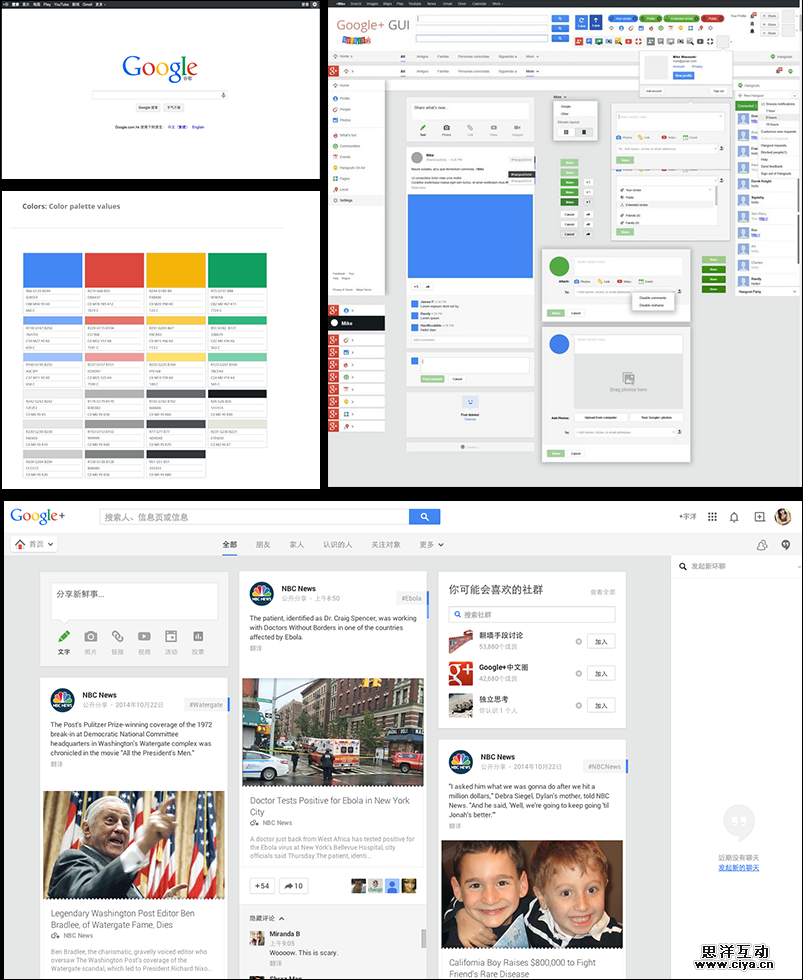Screen dimensions: 803x980
Task: Switch to the 朋友 tab
Action: click(263, 544)
